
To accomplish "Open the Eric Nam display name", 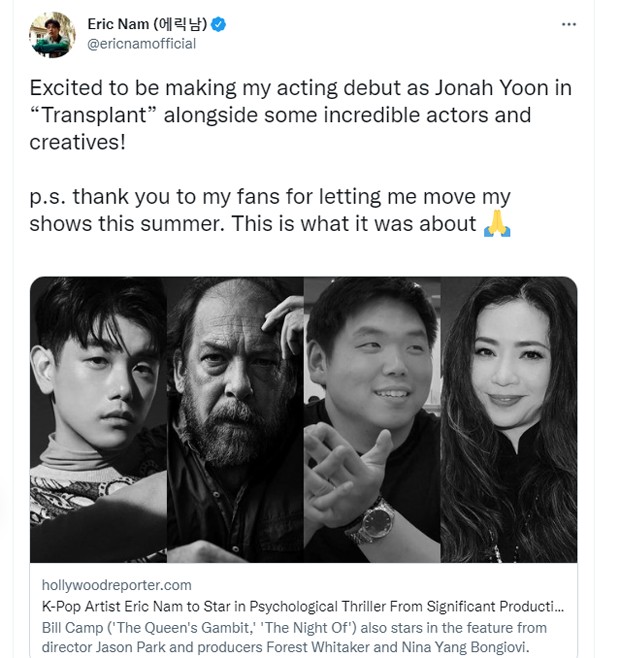I will point(118,24).
